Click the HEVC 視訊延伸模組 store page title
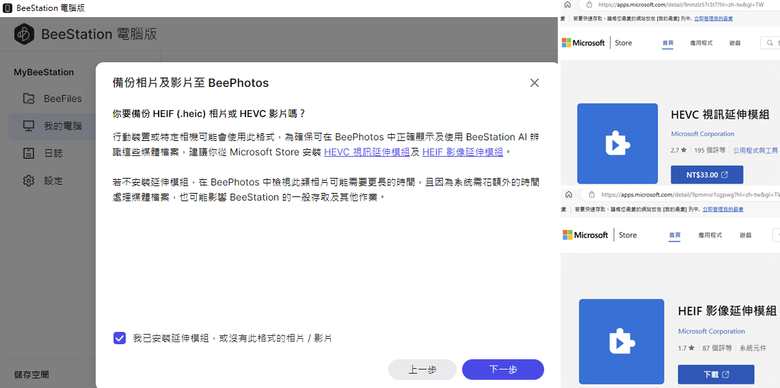 [x=720, y=114]
